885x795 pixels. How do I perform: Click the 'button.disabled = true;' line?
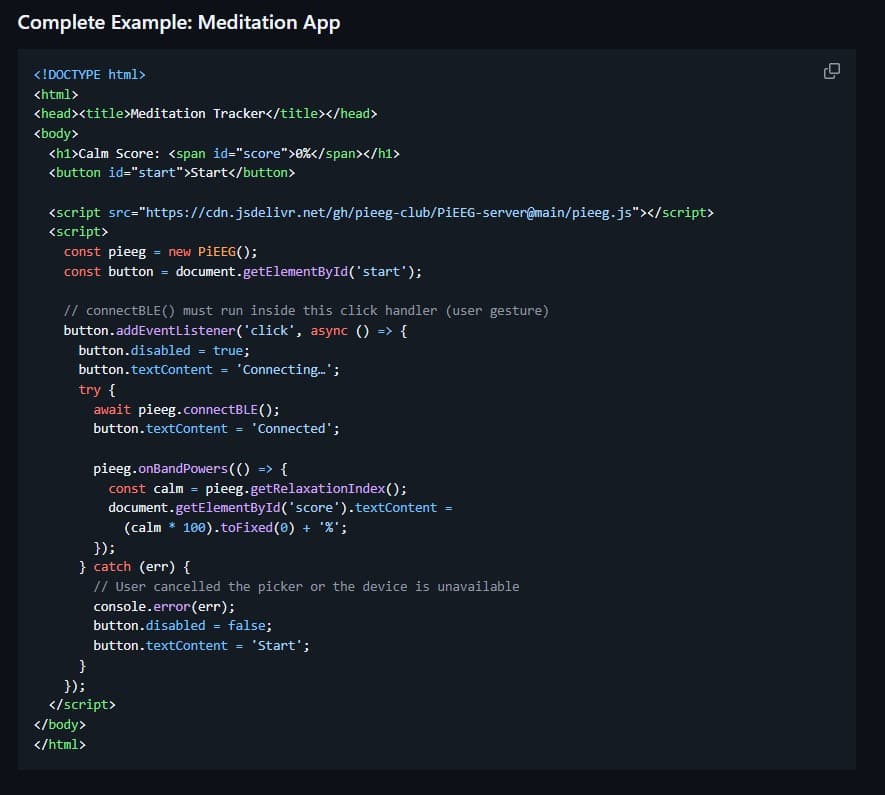point(164,350)
